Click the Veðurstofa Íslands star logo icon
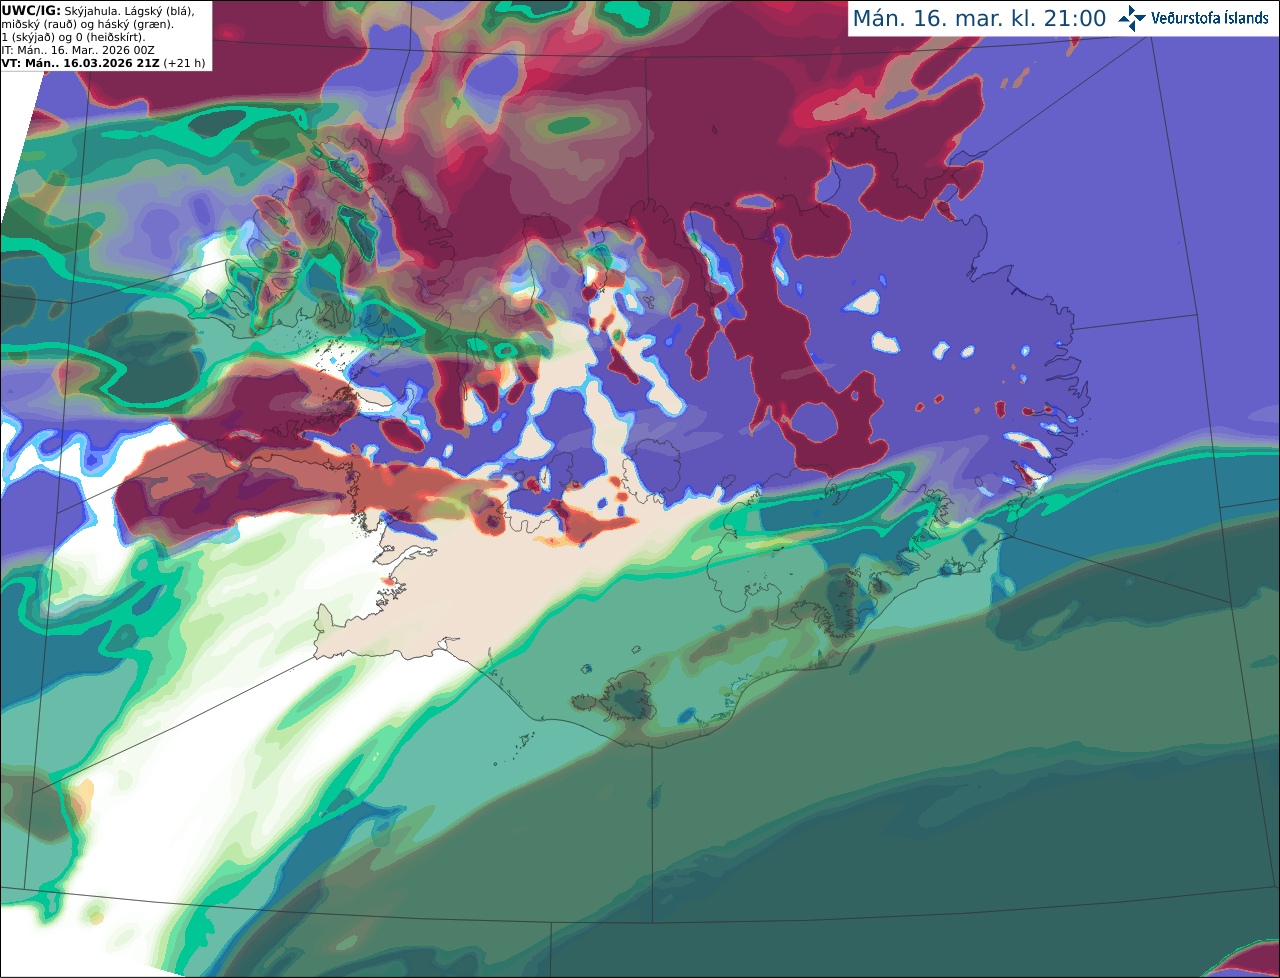This screenshot has height=978, width=1280. (x=1133, y=18)
